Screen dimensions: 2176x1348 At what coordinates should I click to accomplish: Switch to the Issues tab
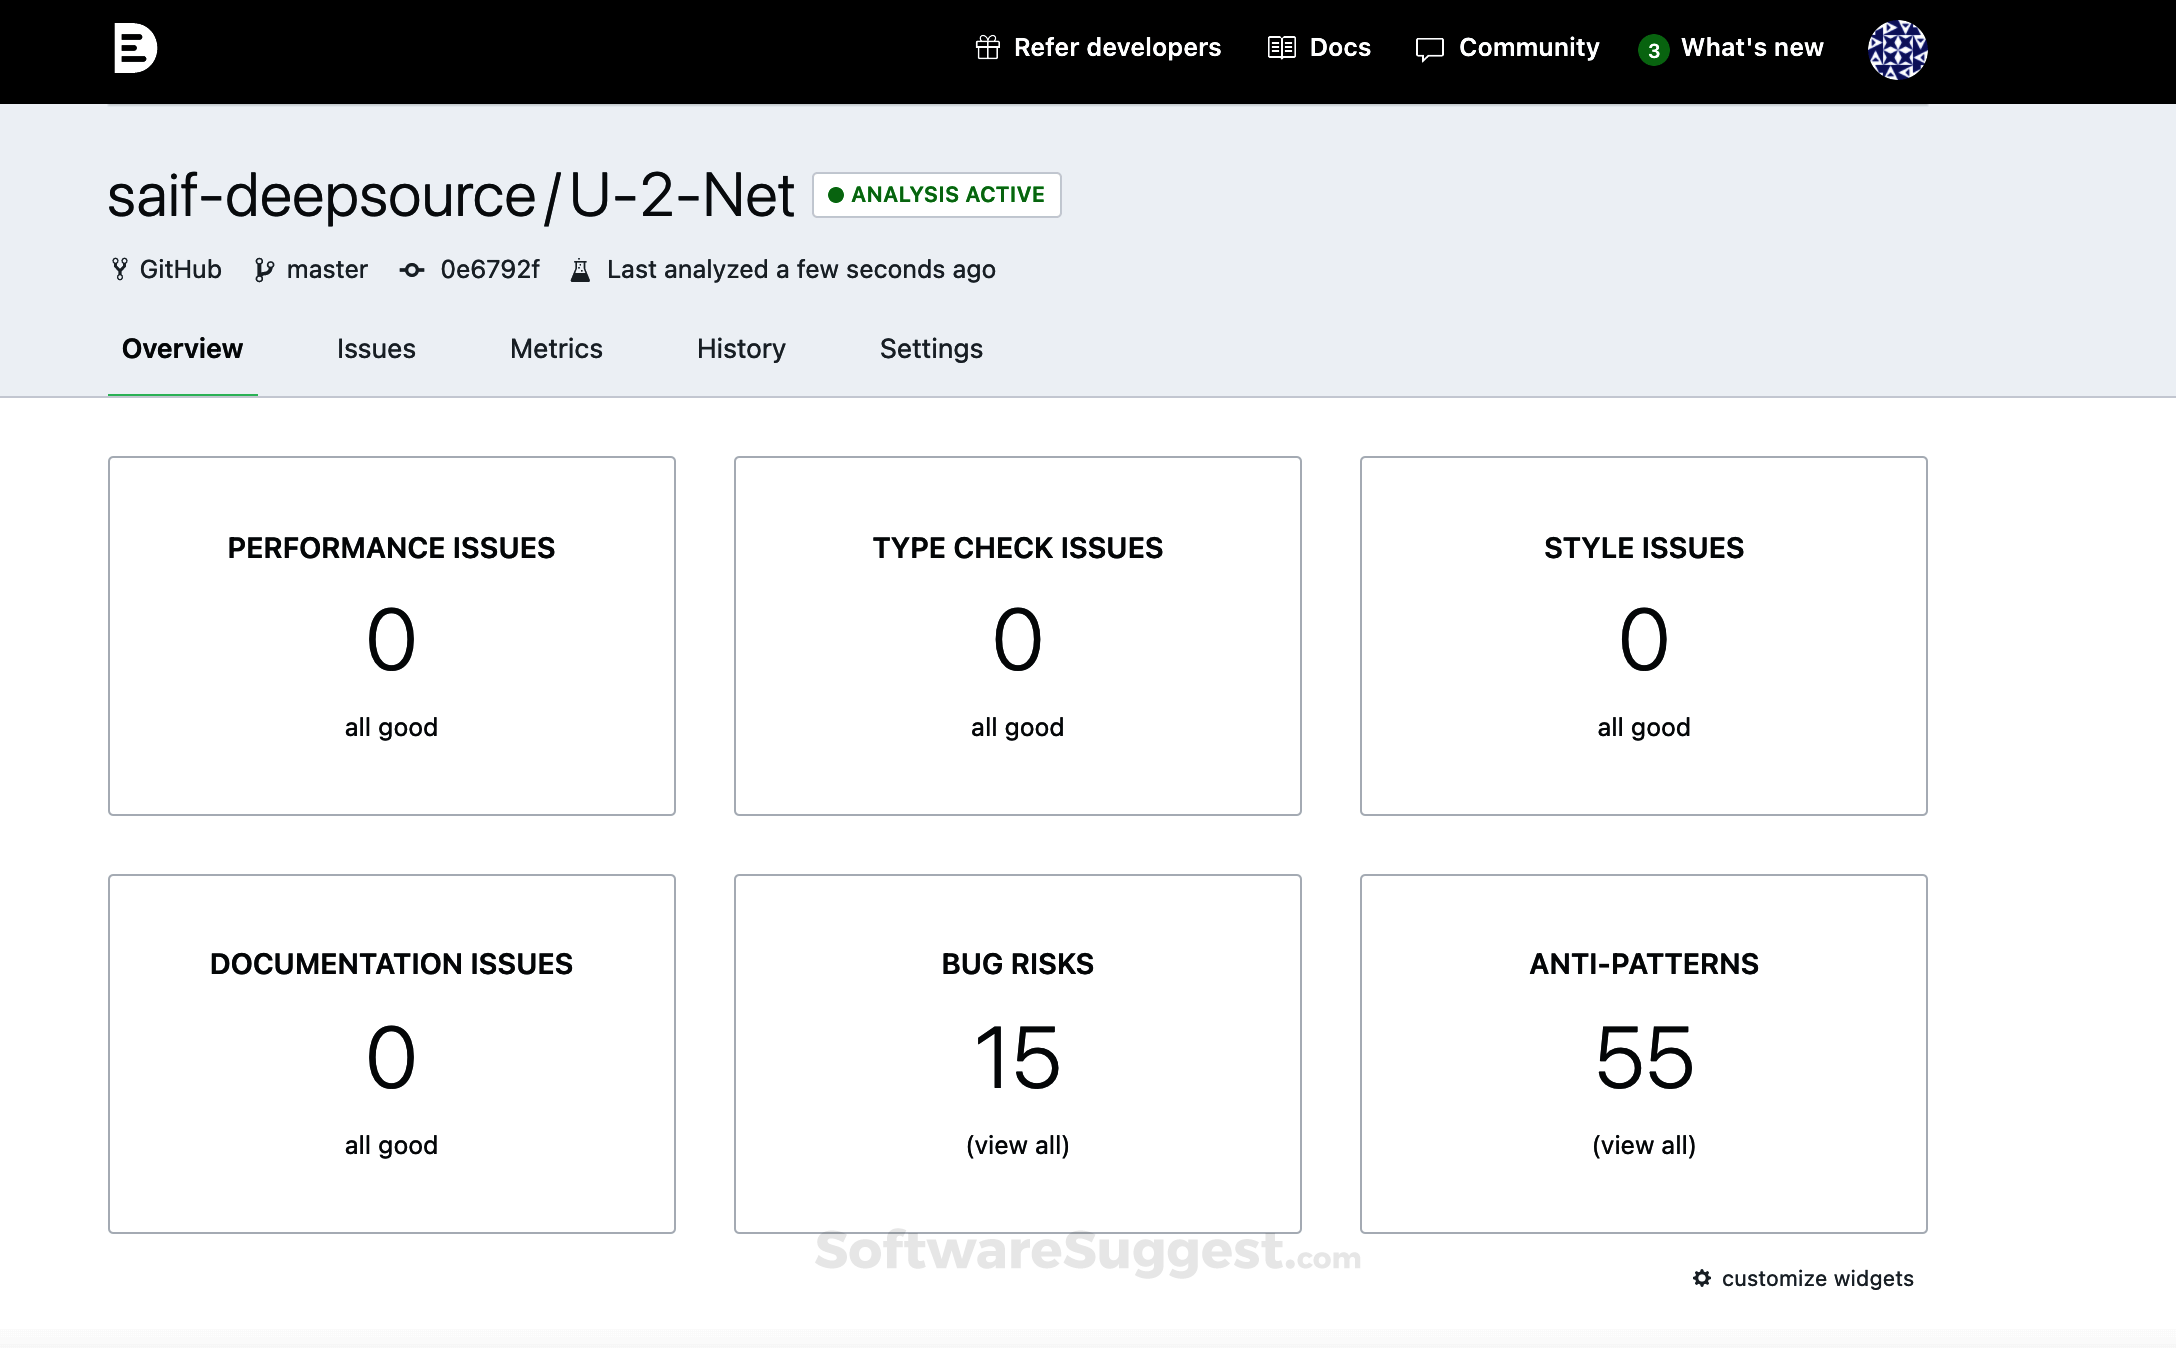pyautogui.click(x=375, y=349)
